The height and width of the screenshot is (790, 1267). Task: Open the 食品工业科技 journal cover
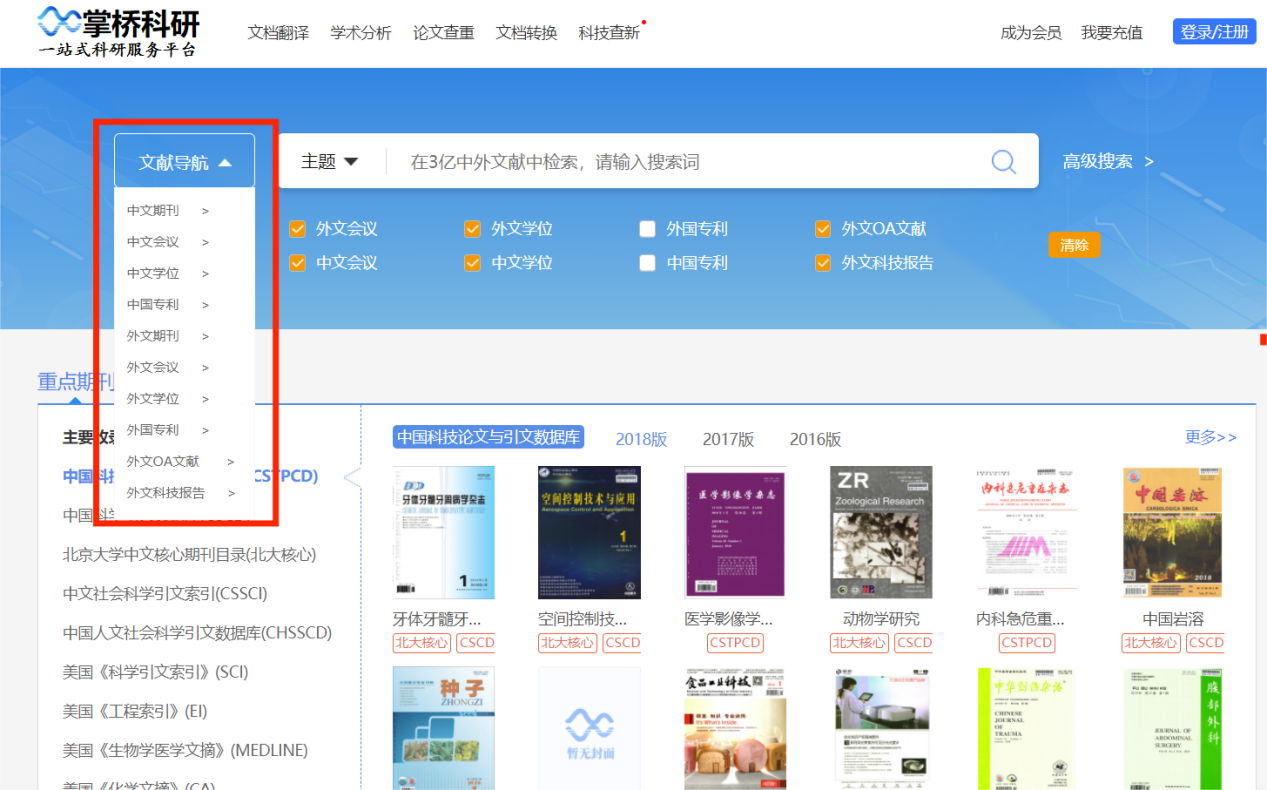coord(735,728)
